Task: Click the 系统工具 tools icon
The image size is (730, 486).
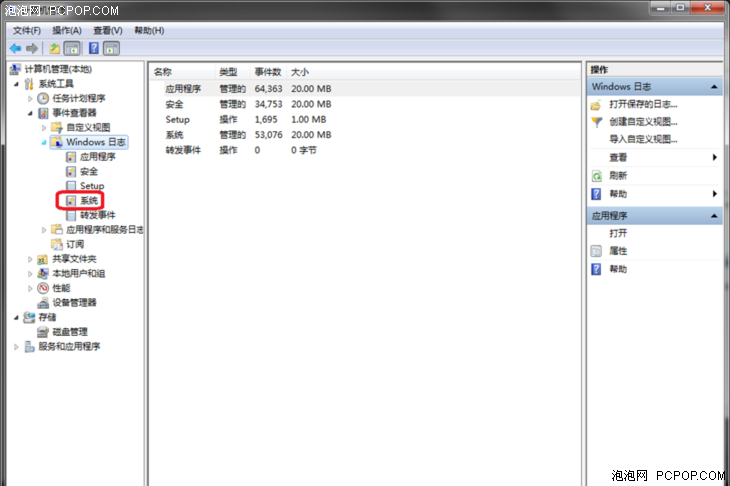Action: [x=29, y=84]
